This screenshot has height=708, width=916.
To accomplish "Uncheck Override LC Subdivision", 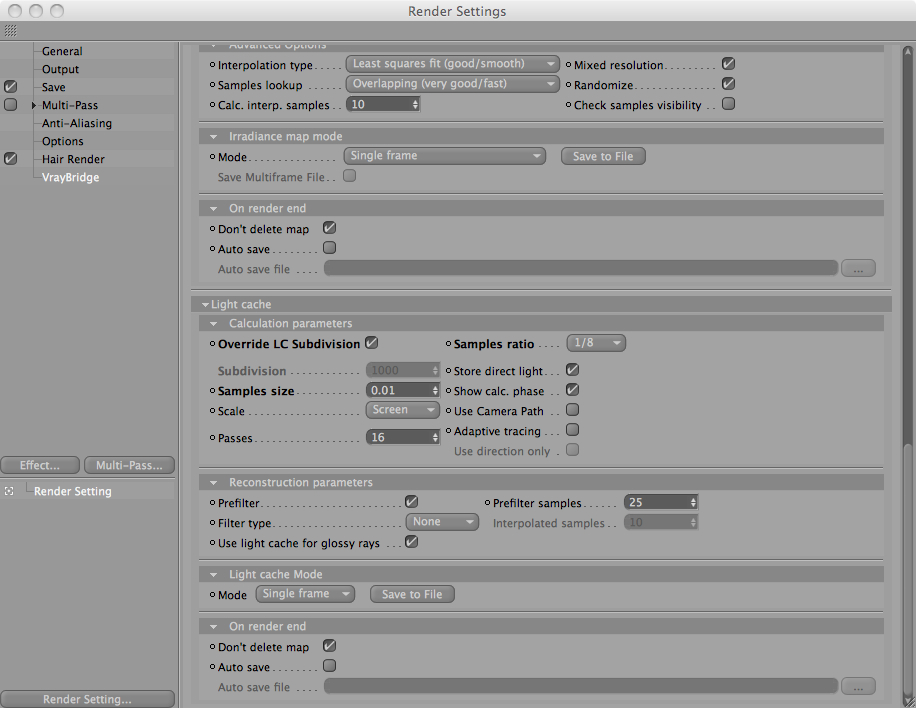I will point(372,343).
